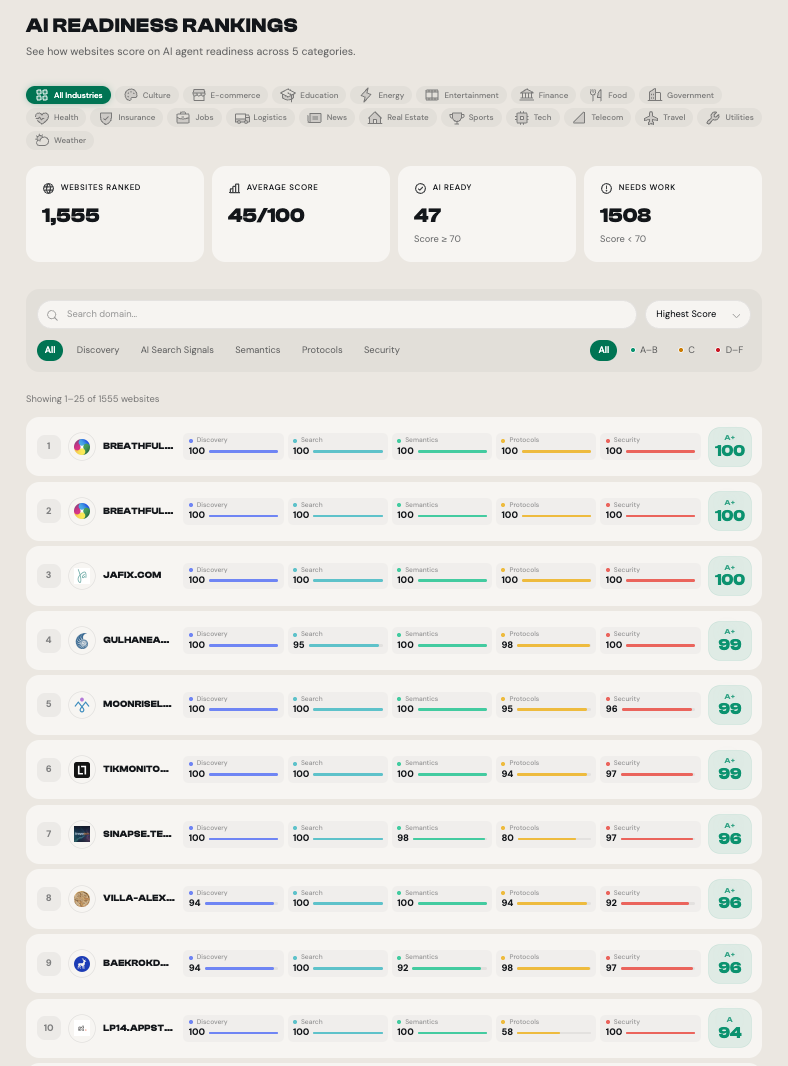Click the Tikmonito site logo icon

pyautogui.click(x=82, y=769)
